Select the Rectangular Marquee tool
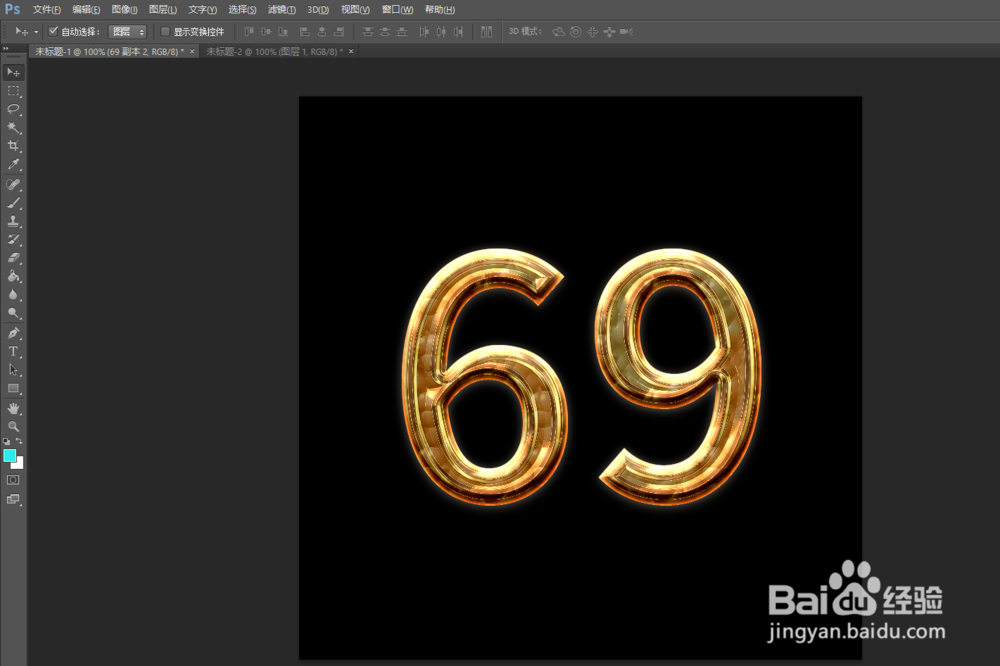This screenshot has width=1000, height=666. 13,91
